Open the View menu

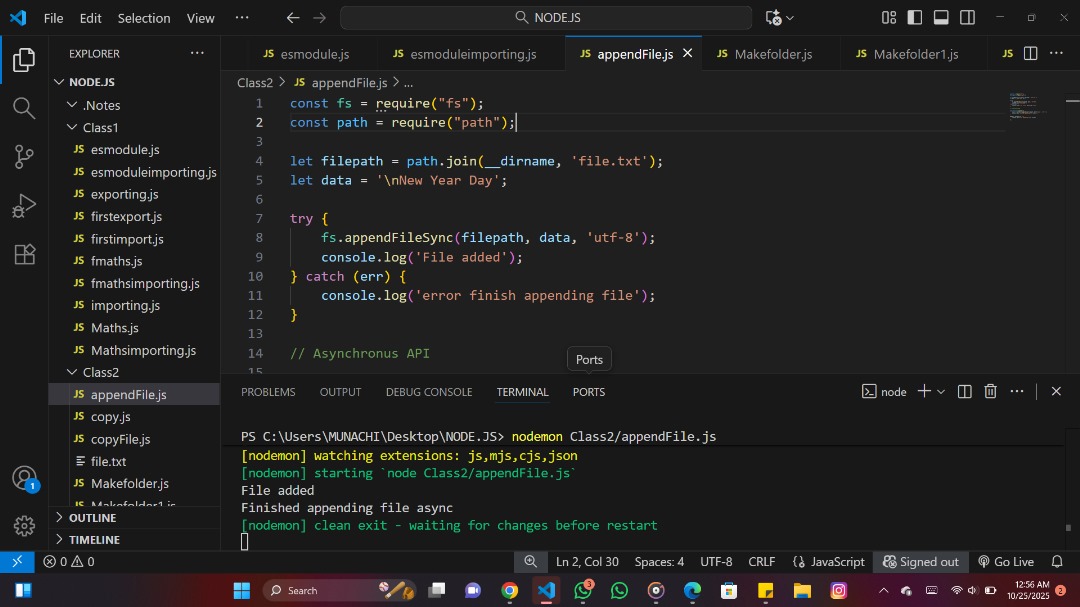(200, 18)
